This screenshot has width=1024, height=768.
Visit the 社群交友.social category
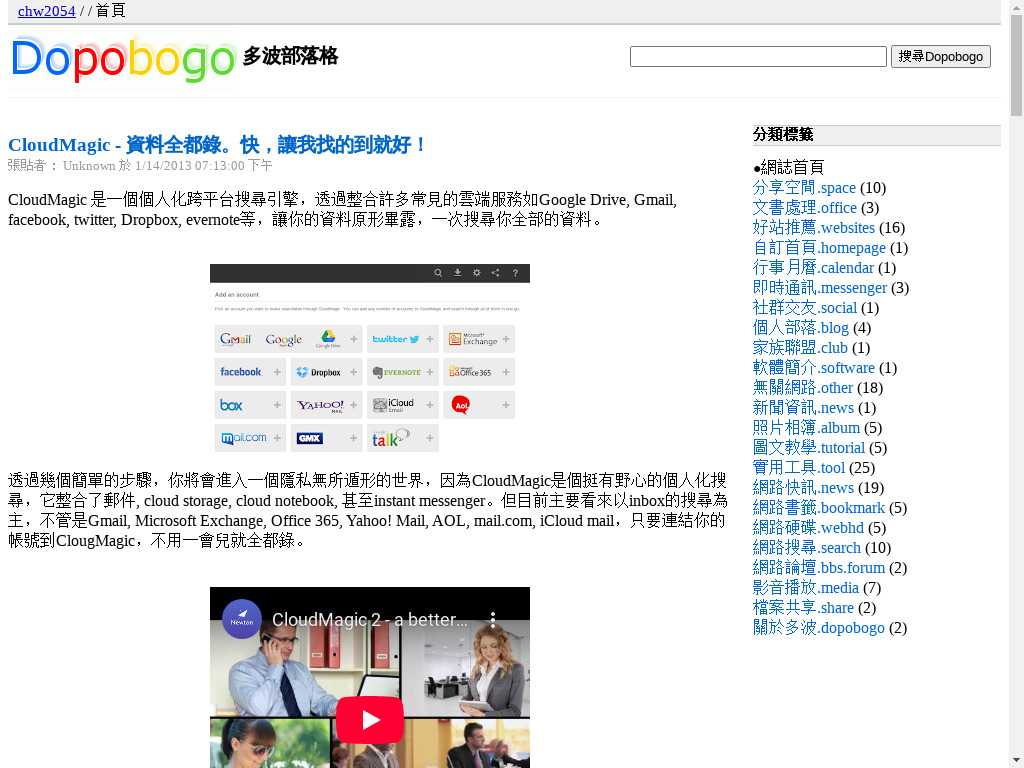click(805, 308)
